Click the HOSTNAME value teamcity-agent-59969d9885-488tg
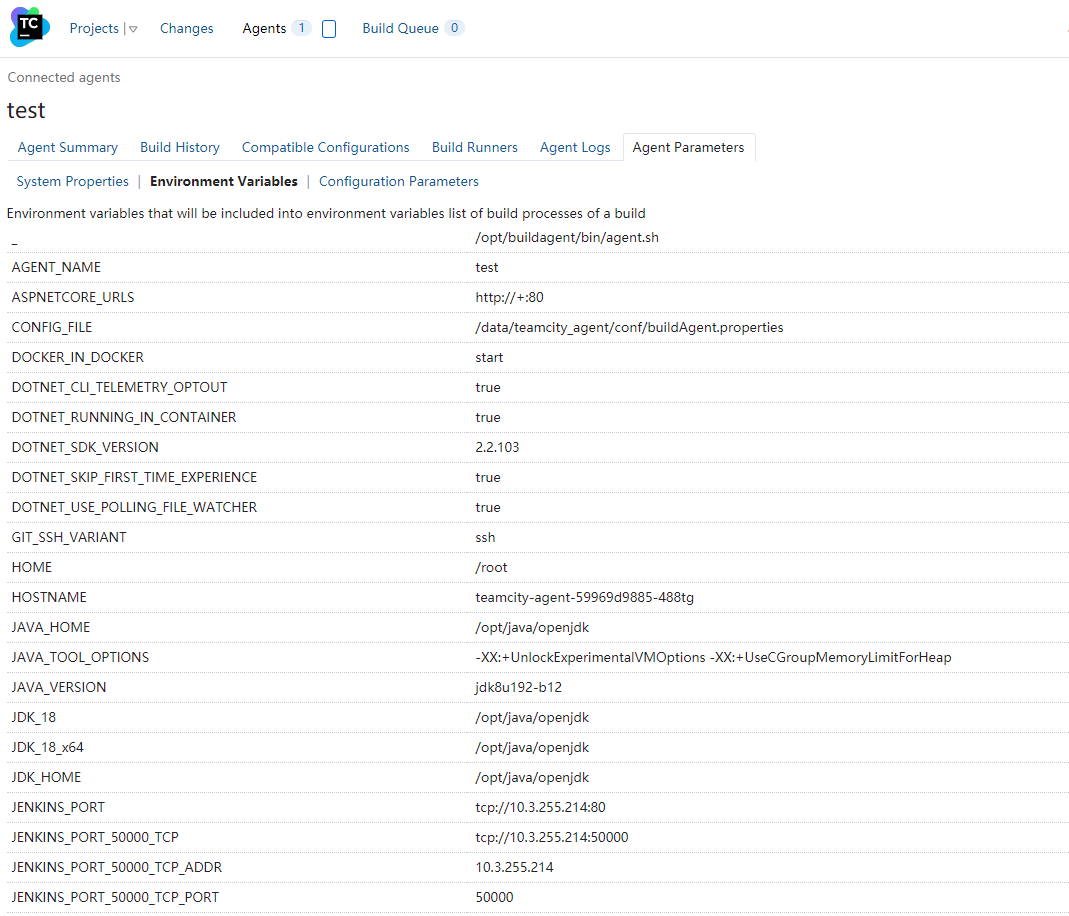The height and width of the screenshot is (916, 1069). (x=584, y=597)
